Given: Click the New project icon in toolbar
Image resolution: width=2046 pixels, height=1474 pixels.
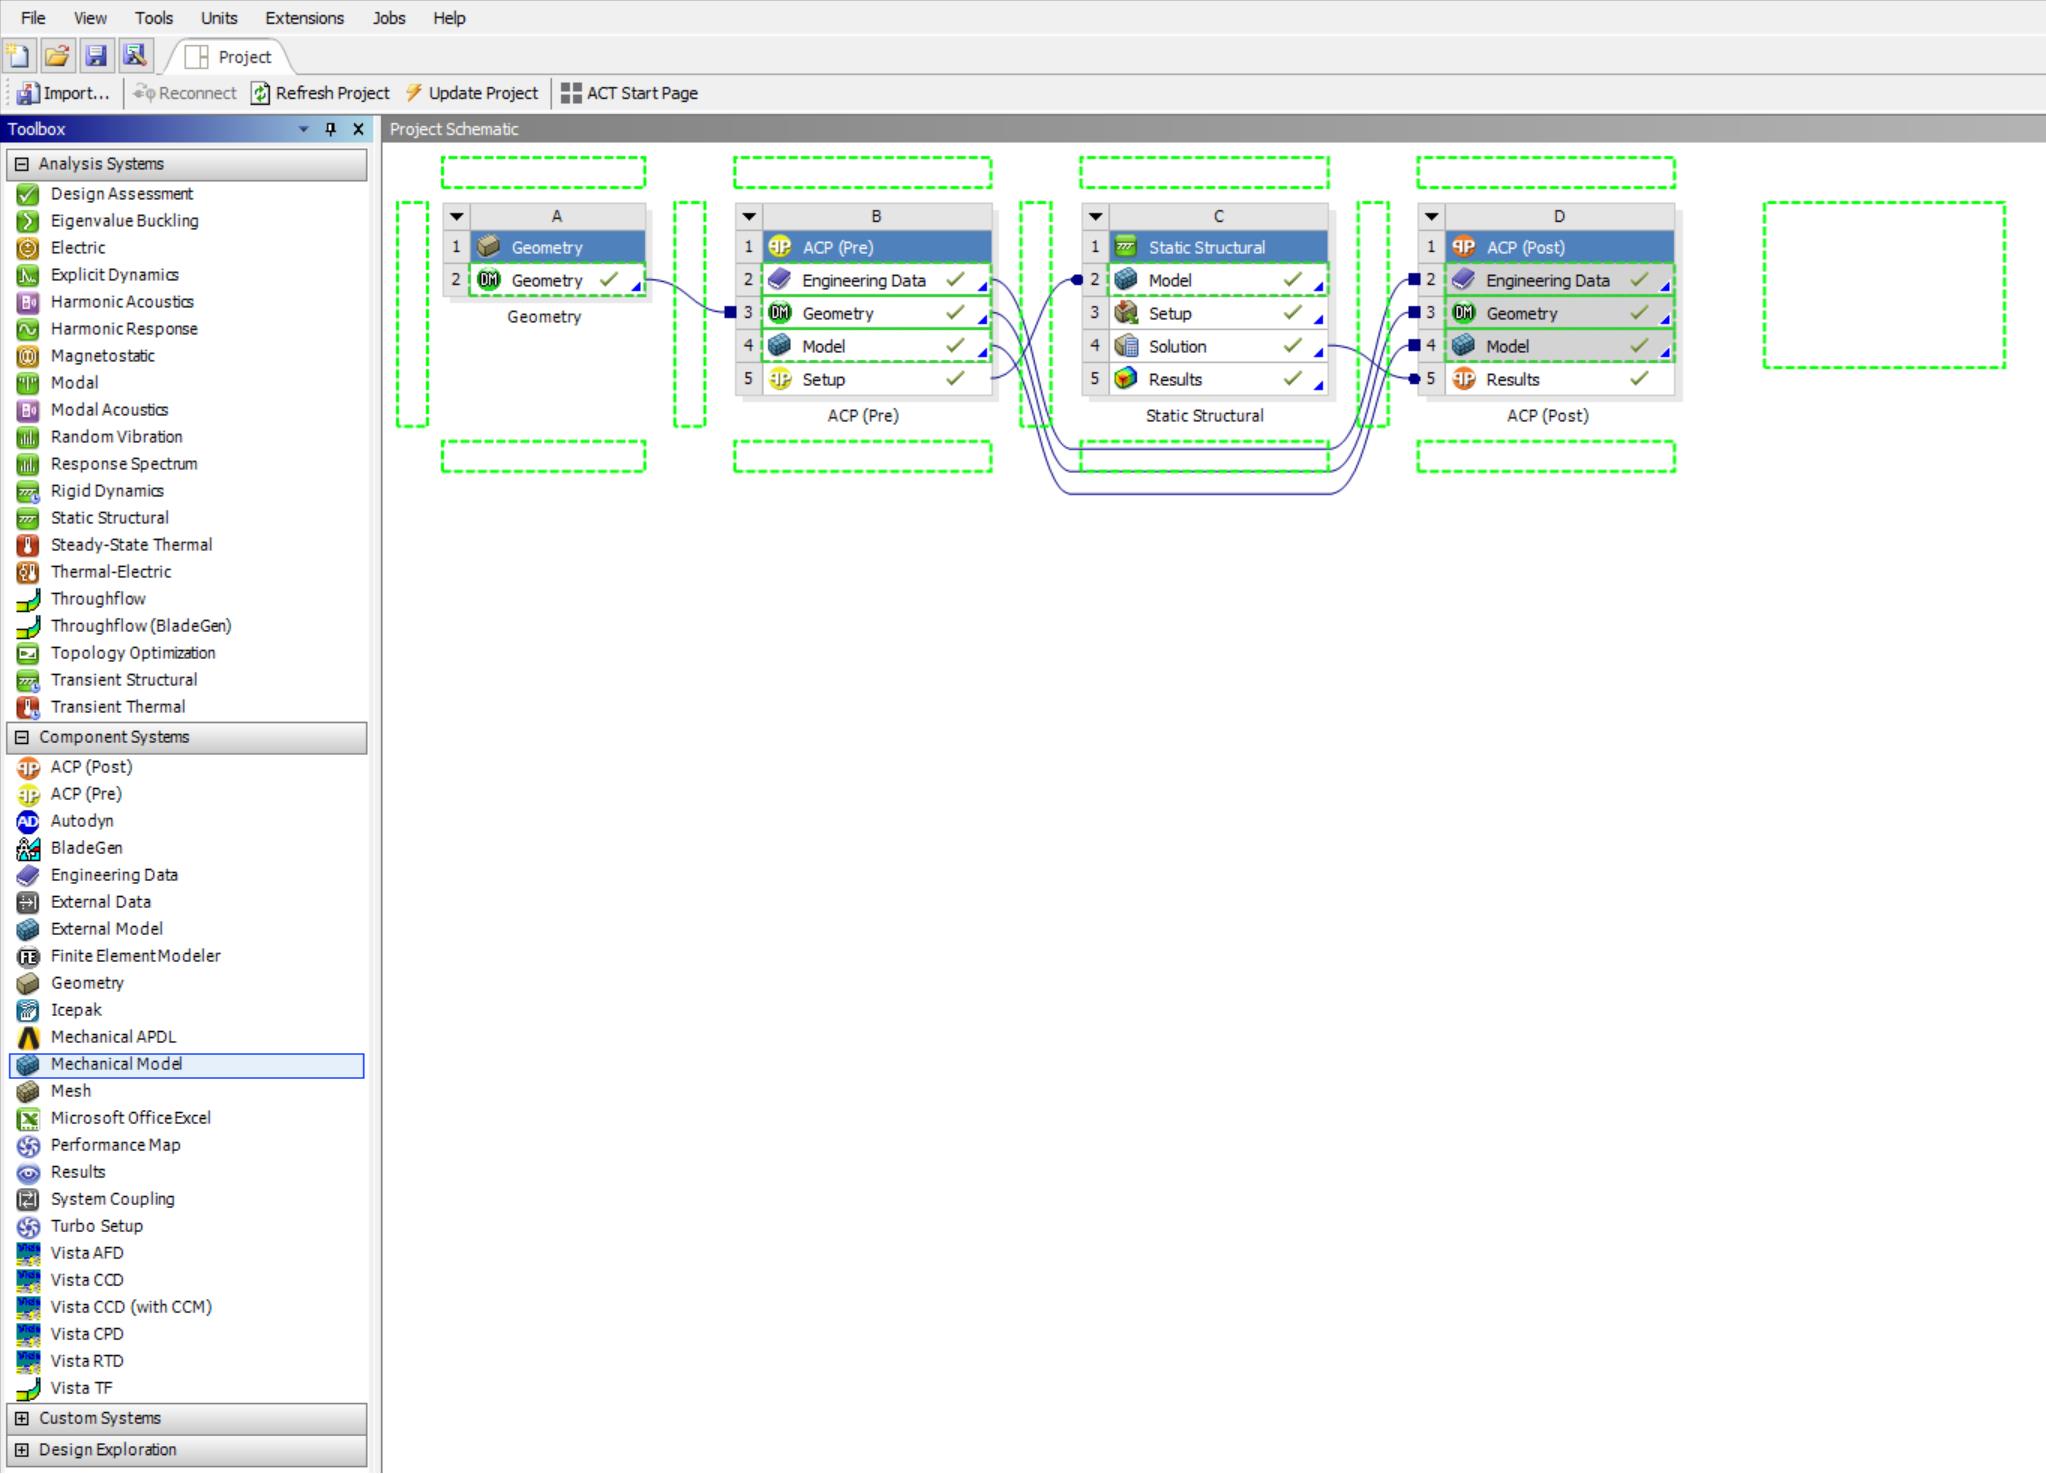Looking at the screenshot, I should click(18, 56).
